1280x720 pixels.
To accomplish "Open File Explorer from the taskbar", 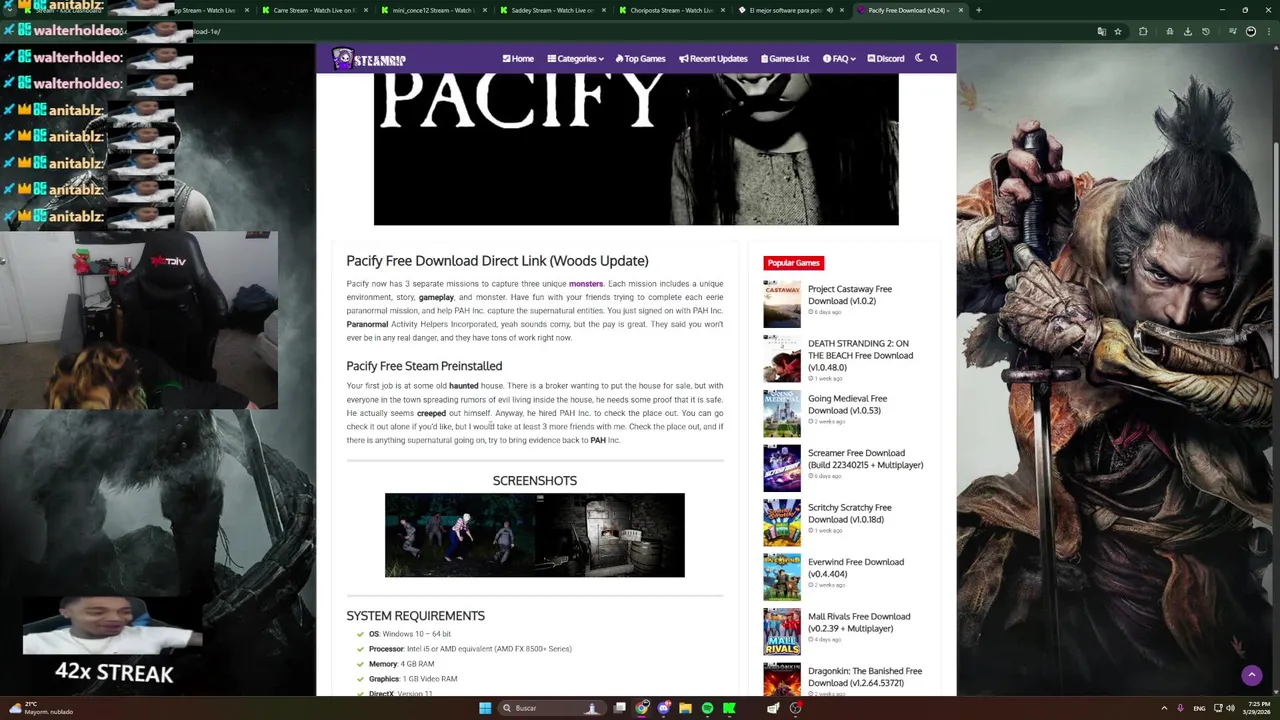I will tap(685, 708).
